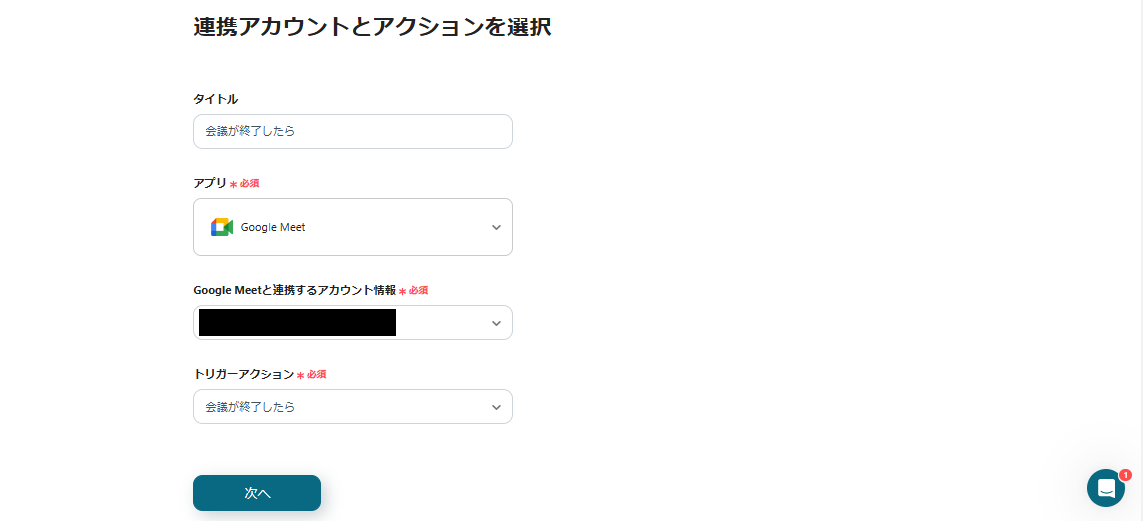This screenshot has height=521, width=1143.
Task: Click the アプリ field label
Action: 210,183
